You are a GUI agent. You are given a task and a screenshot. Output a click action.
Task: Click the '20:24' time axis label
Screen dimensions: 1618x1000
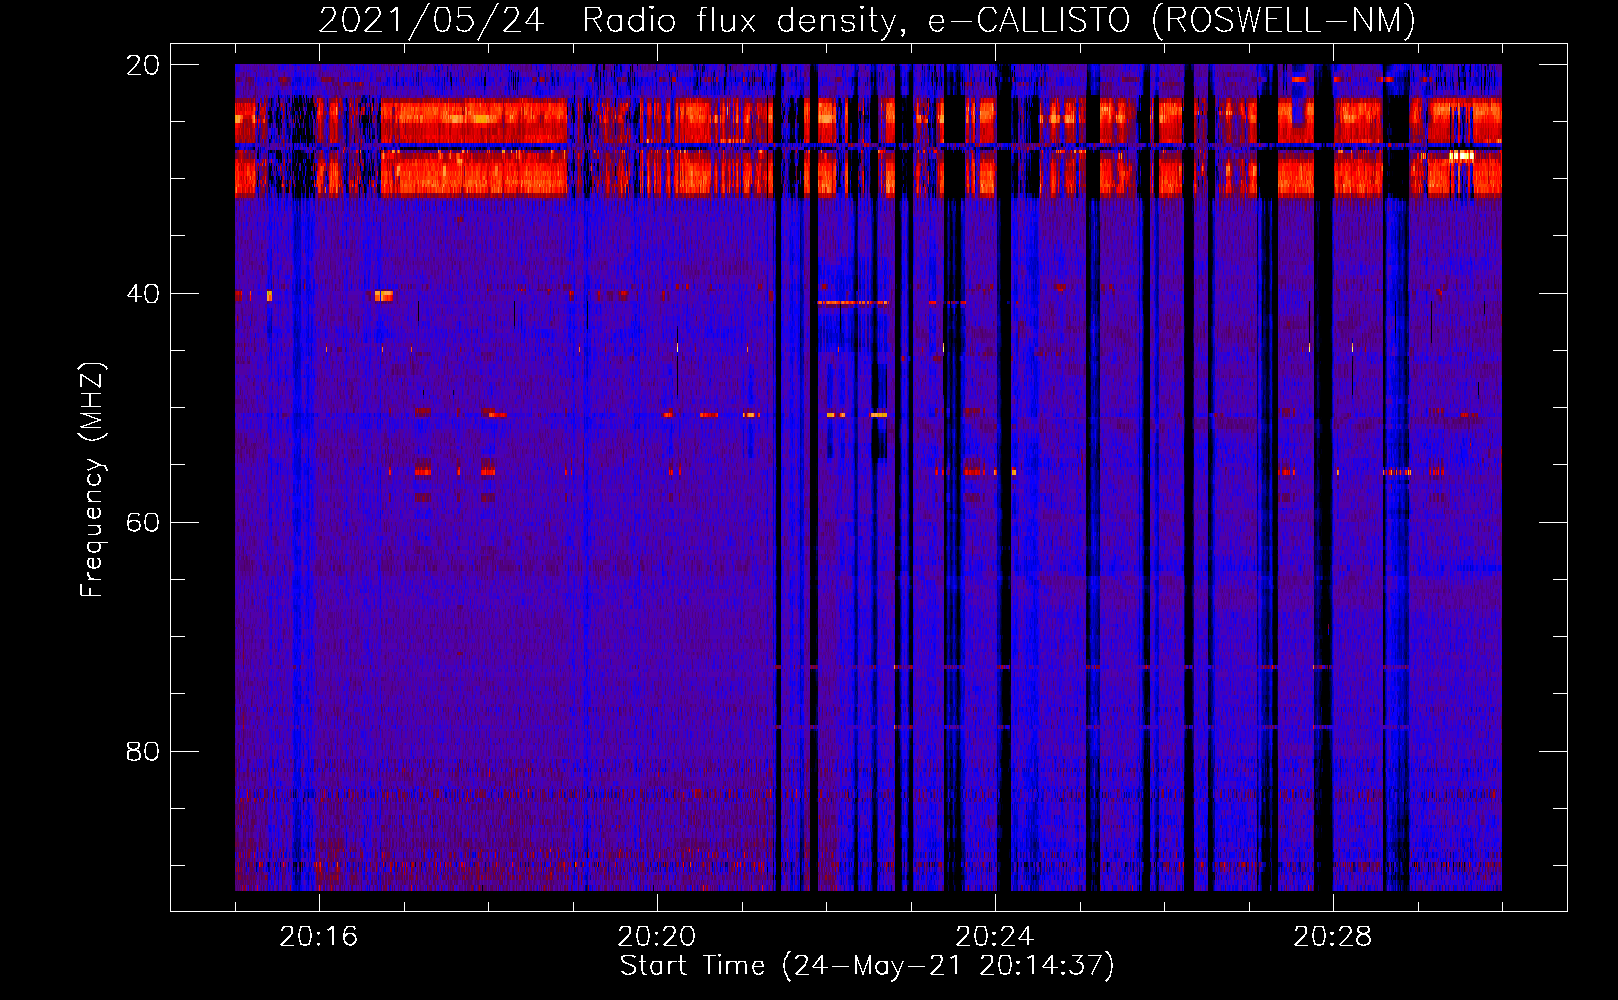point(994,937)
